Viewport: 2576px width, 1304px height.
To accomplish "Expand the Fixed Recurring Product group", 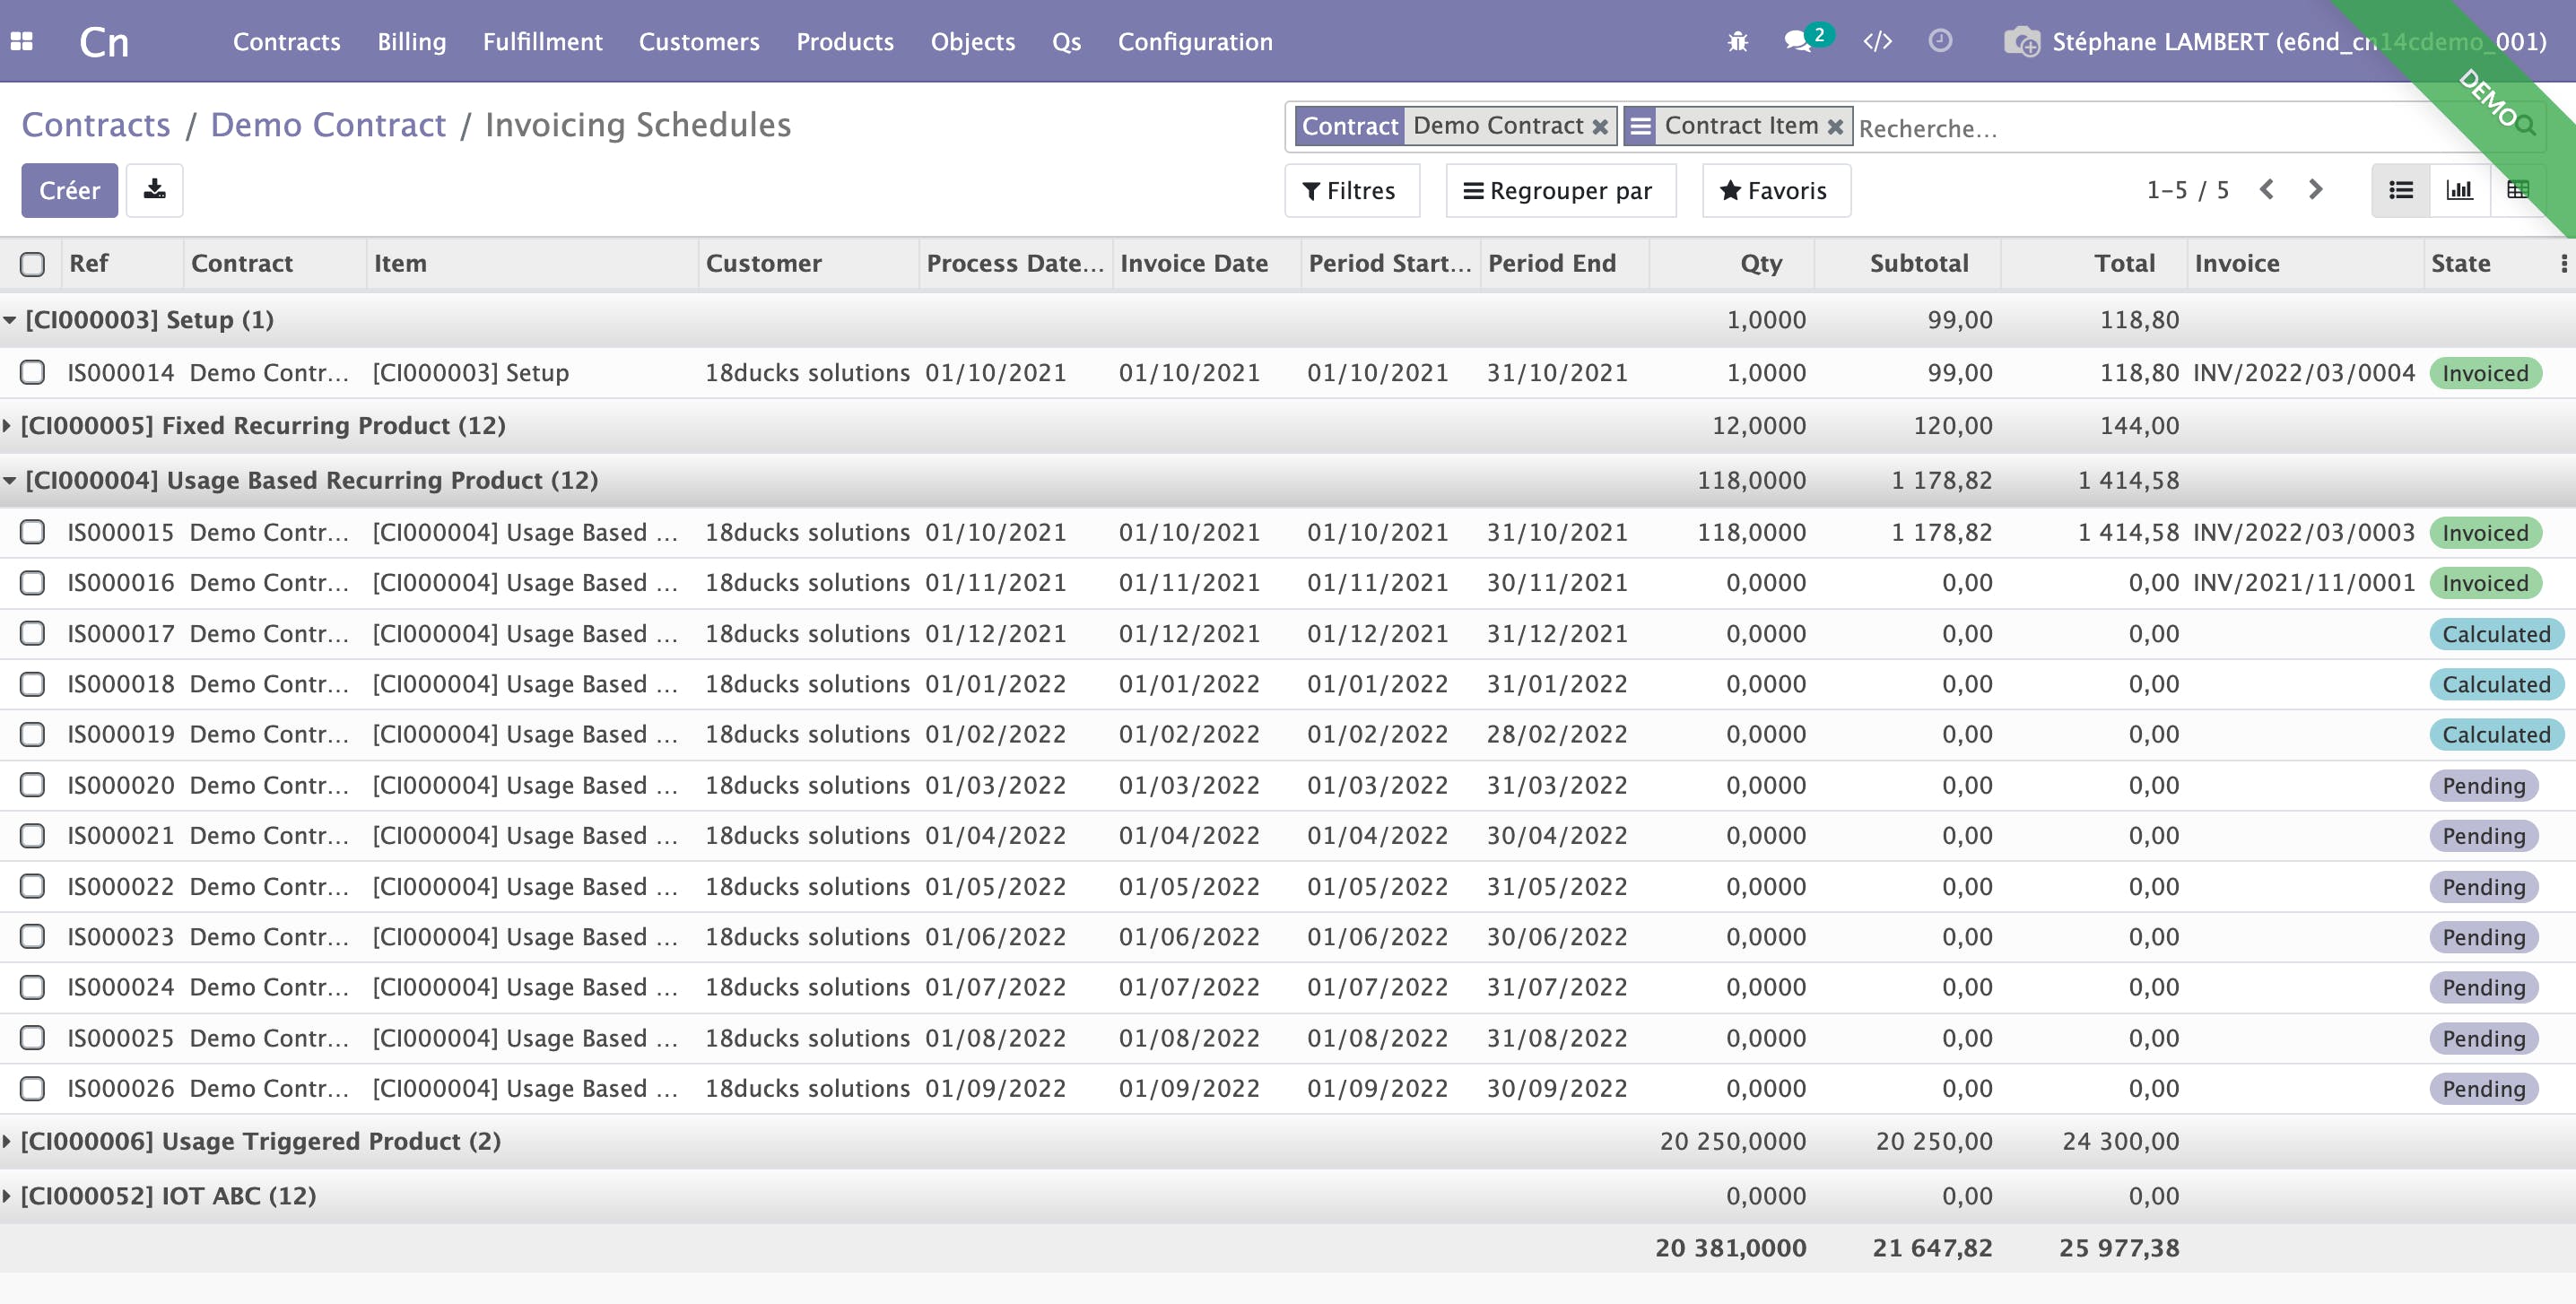I will point(262,426).
